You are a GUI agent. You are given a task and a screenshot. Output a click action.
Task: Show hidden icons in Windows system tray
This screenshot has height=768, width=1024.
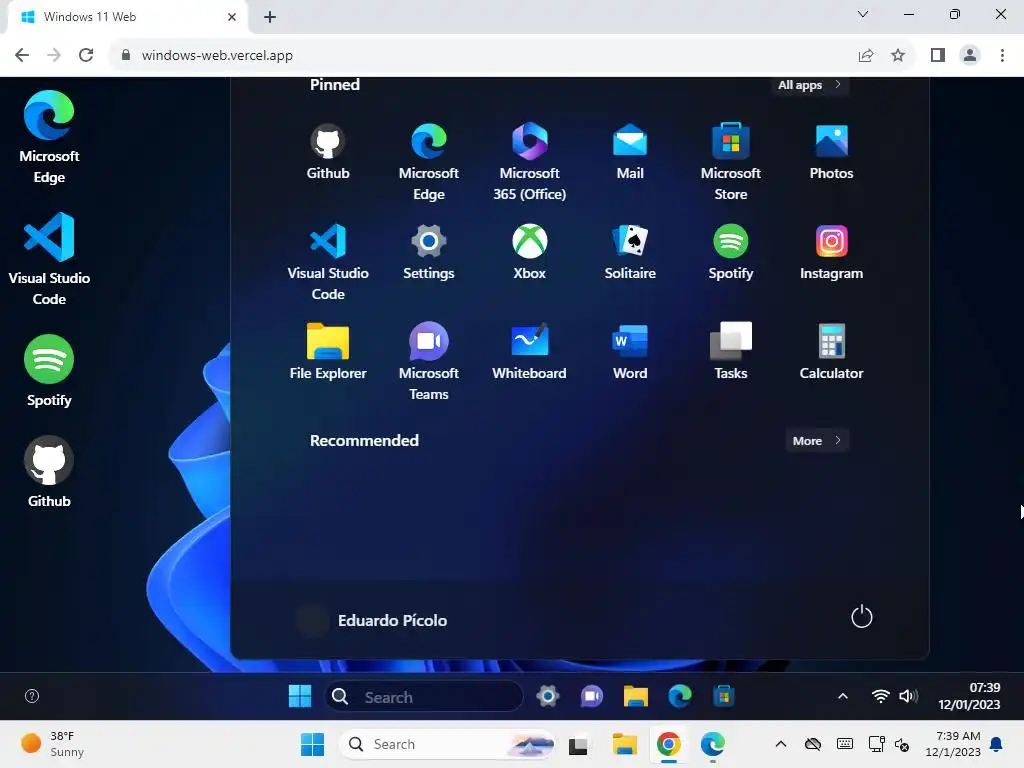pos(780,744)
